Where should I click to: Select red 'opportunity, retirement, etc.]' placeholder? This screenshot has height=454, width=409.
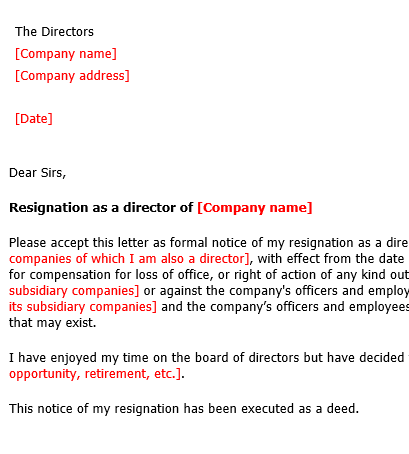point(95,374)
